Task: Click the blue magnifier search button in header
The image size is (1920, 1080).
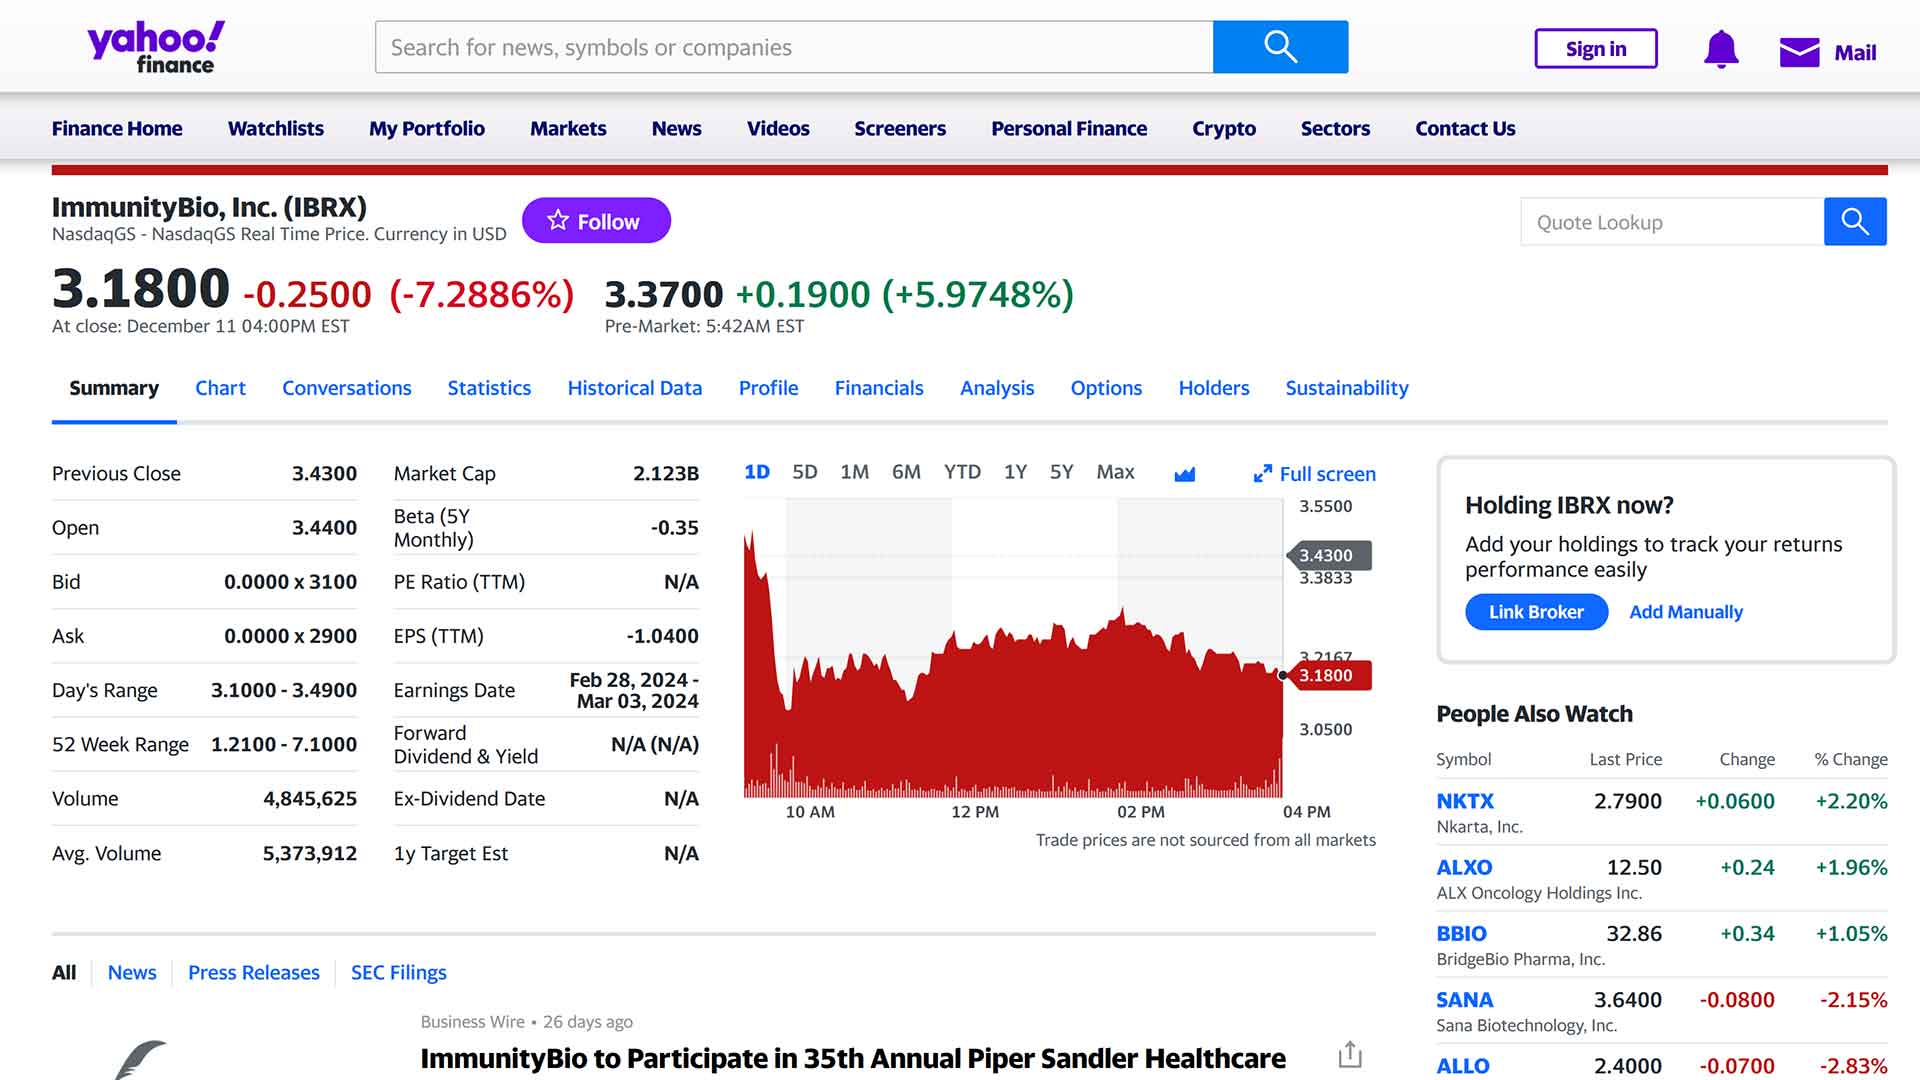Action: coord(1280,47)
